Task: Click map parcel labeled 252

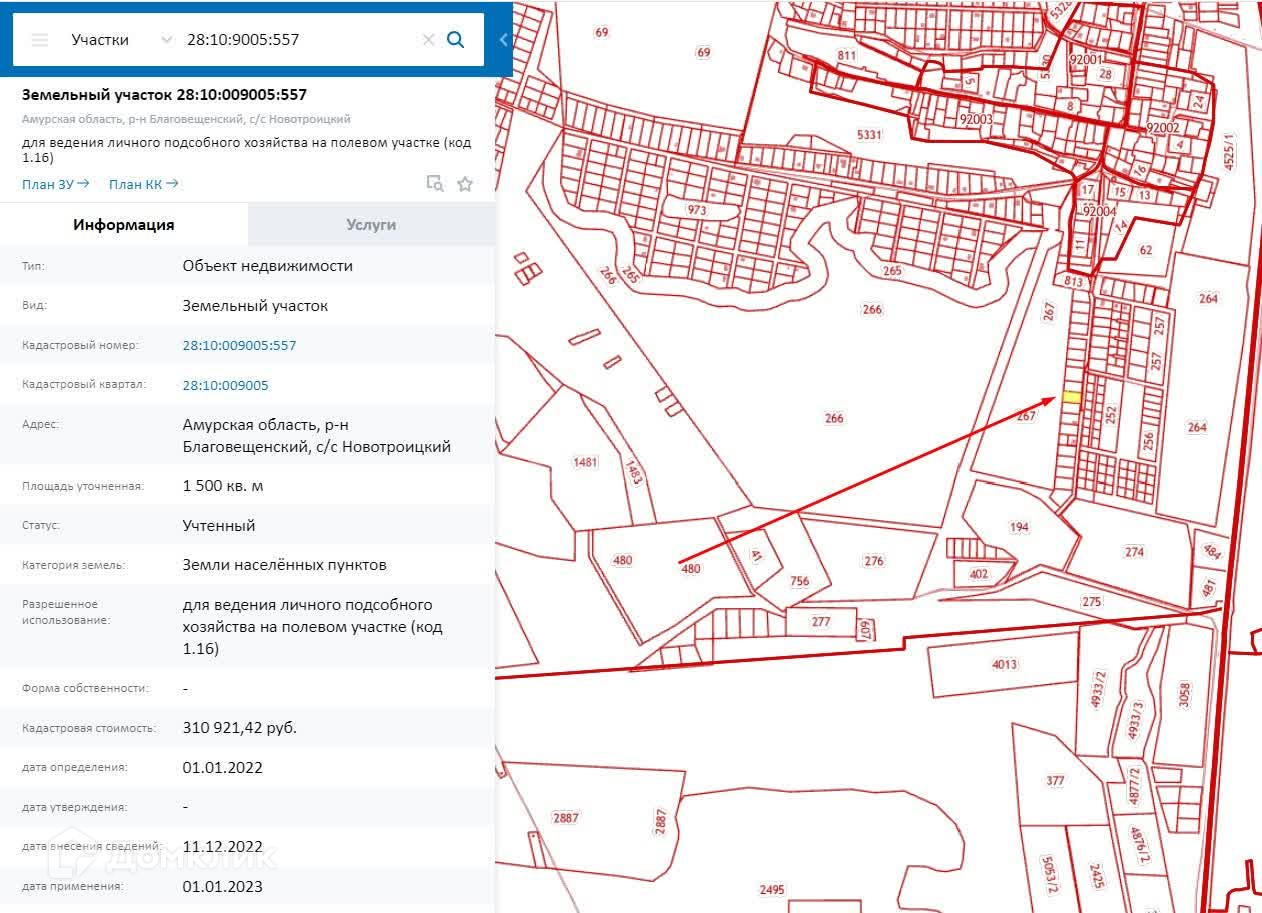Action: (x=1110, y=413)
